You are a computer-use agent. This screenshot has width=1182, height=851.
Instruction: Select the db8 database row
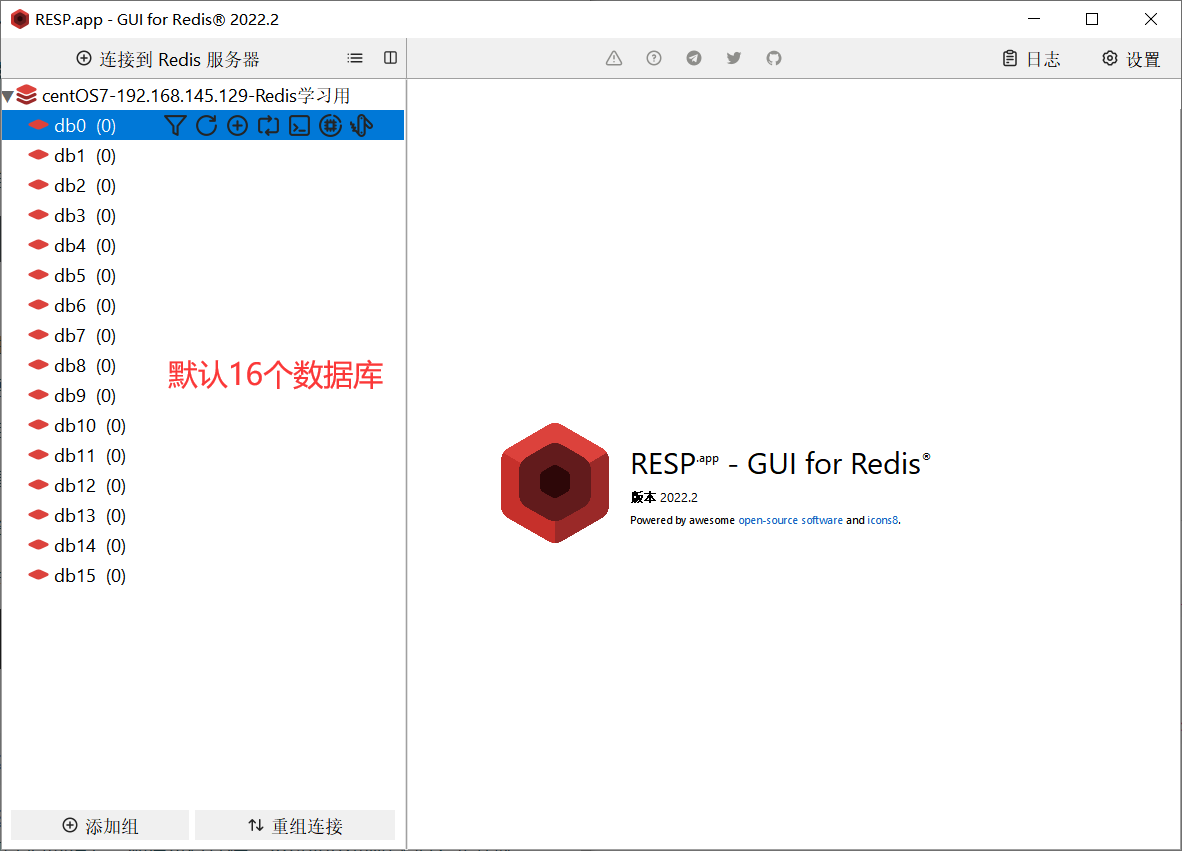point(203,366)
